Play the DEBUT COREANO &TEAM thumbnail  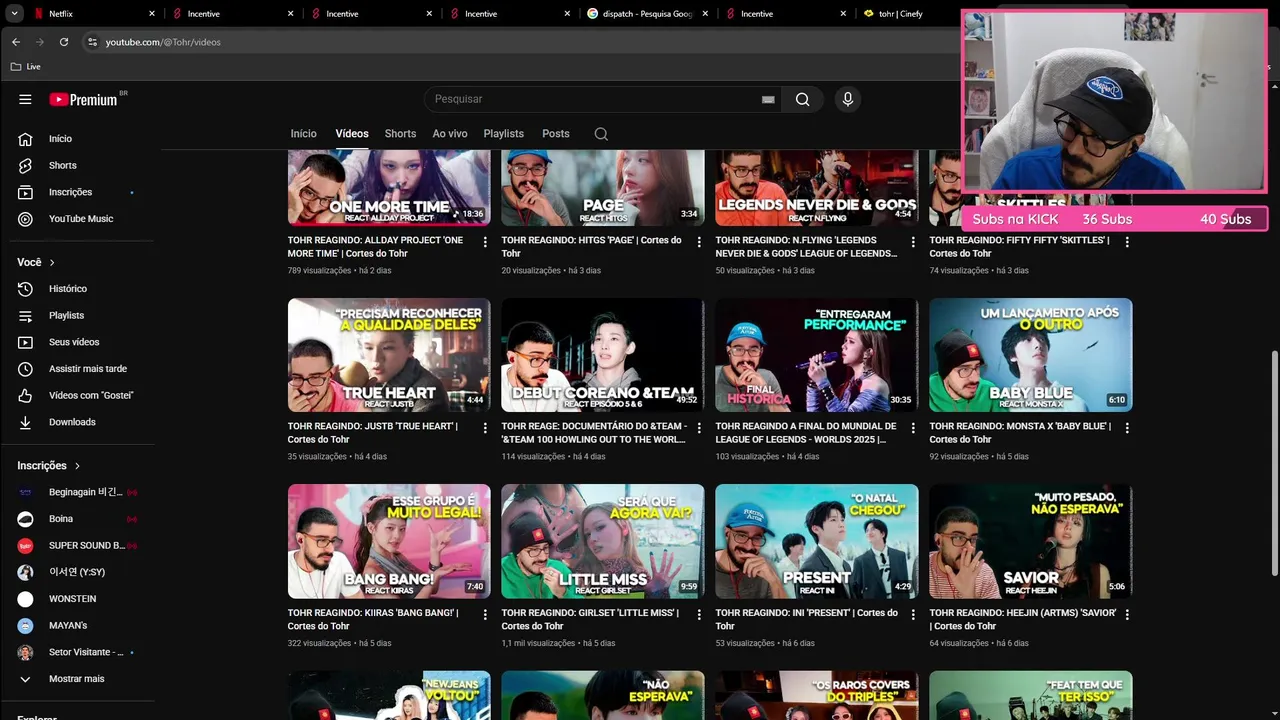(603, 355)
